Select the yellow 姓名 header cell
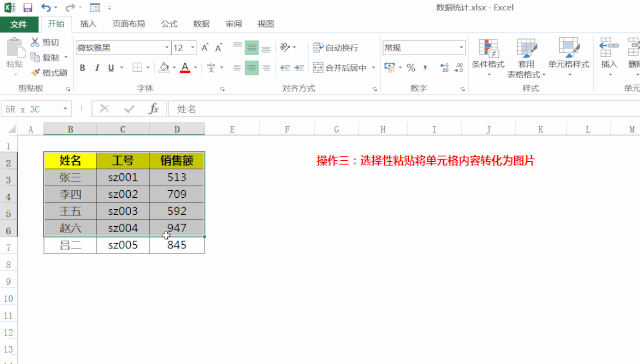The image size is (640, 364). 70,160
